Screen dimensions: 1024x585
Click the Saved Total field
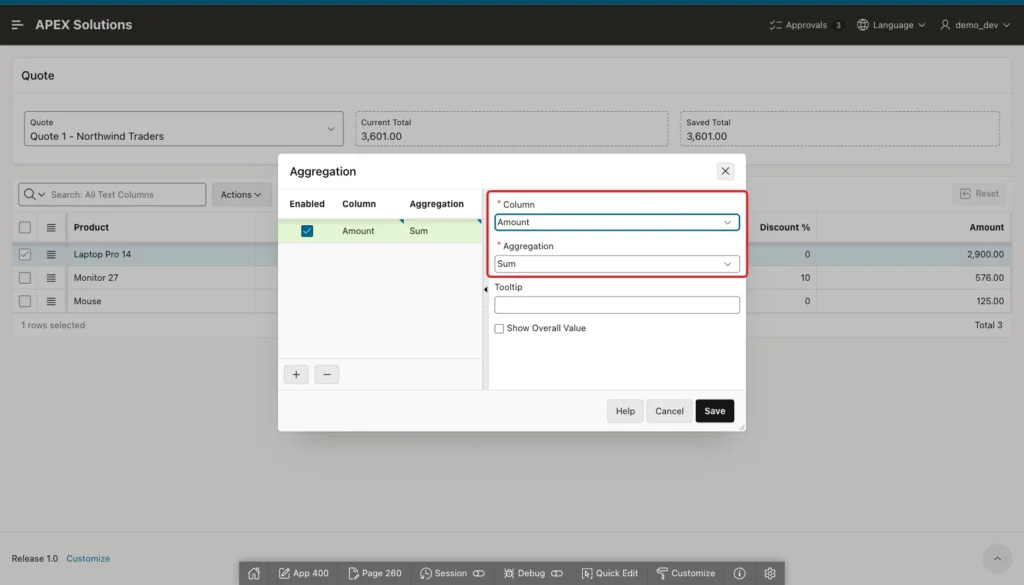tap(839, 129)
